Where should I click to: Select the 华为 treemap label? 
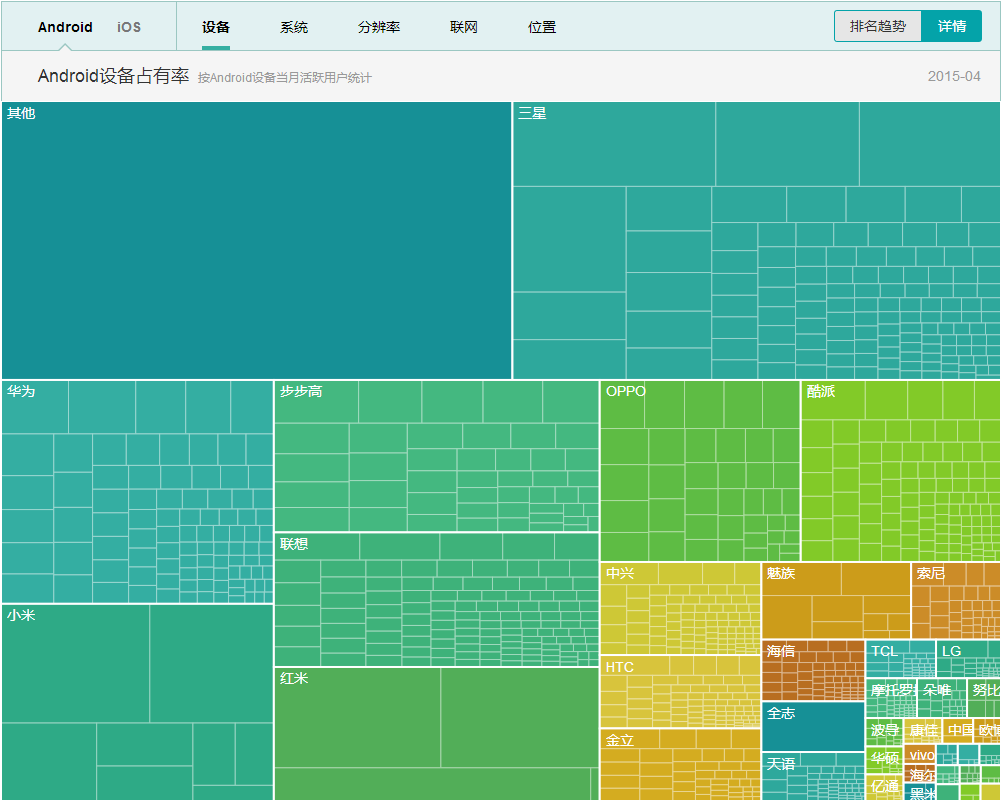pyautogui.click(x=21, y=391)
